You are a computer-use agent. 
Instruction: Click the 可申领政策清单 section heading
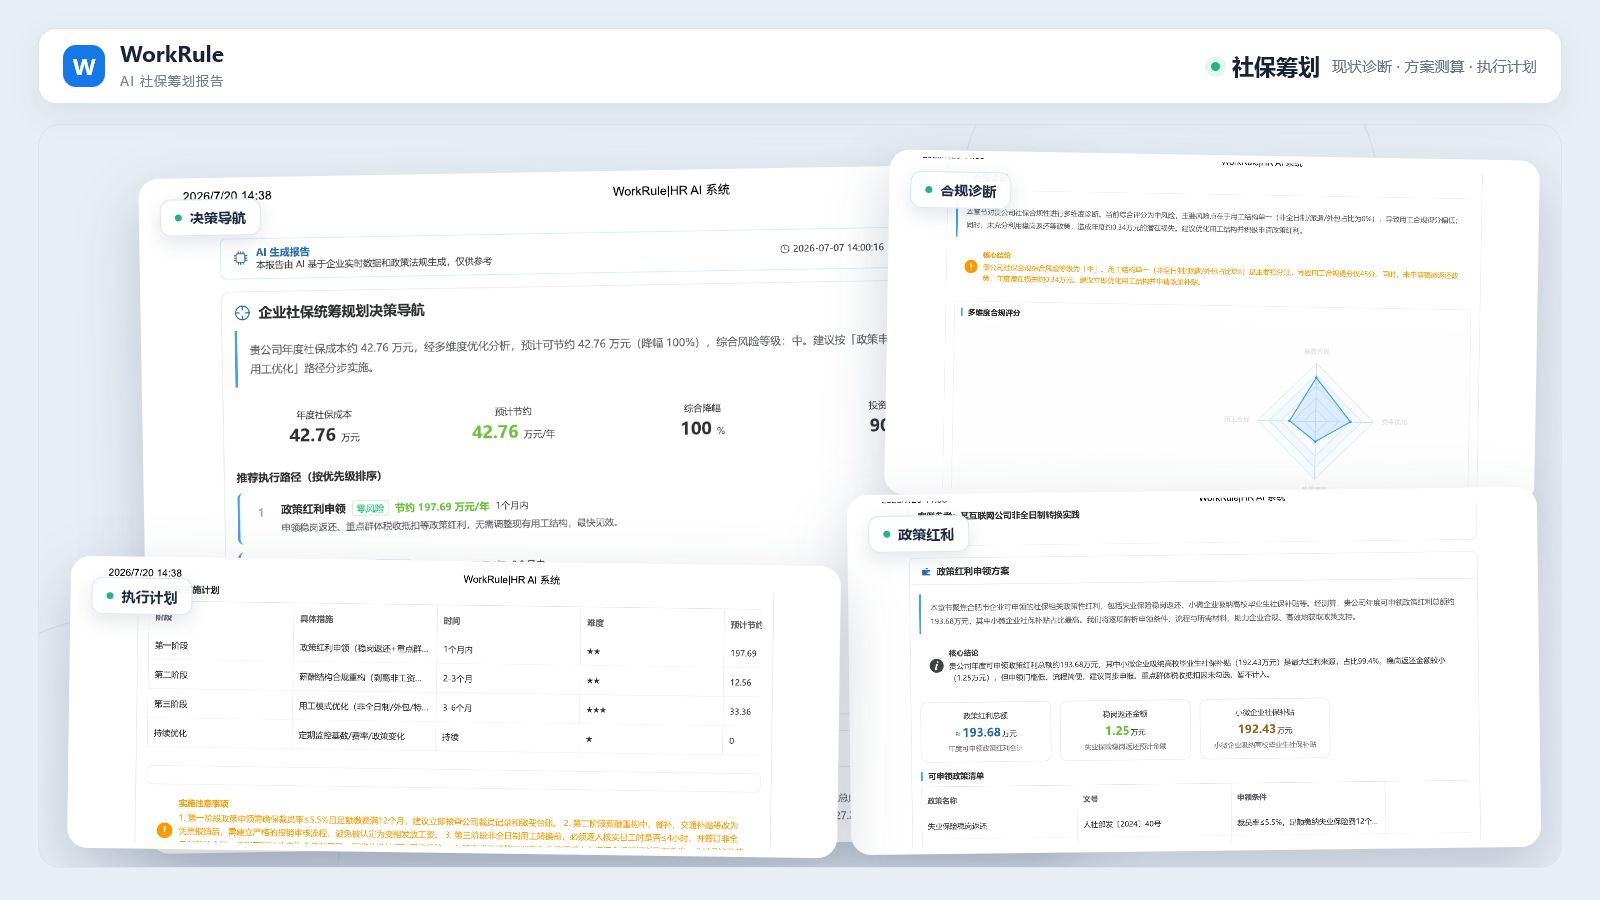(x=956, y=776)
